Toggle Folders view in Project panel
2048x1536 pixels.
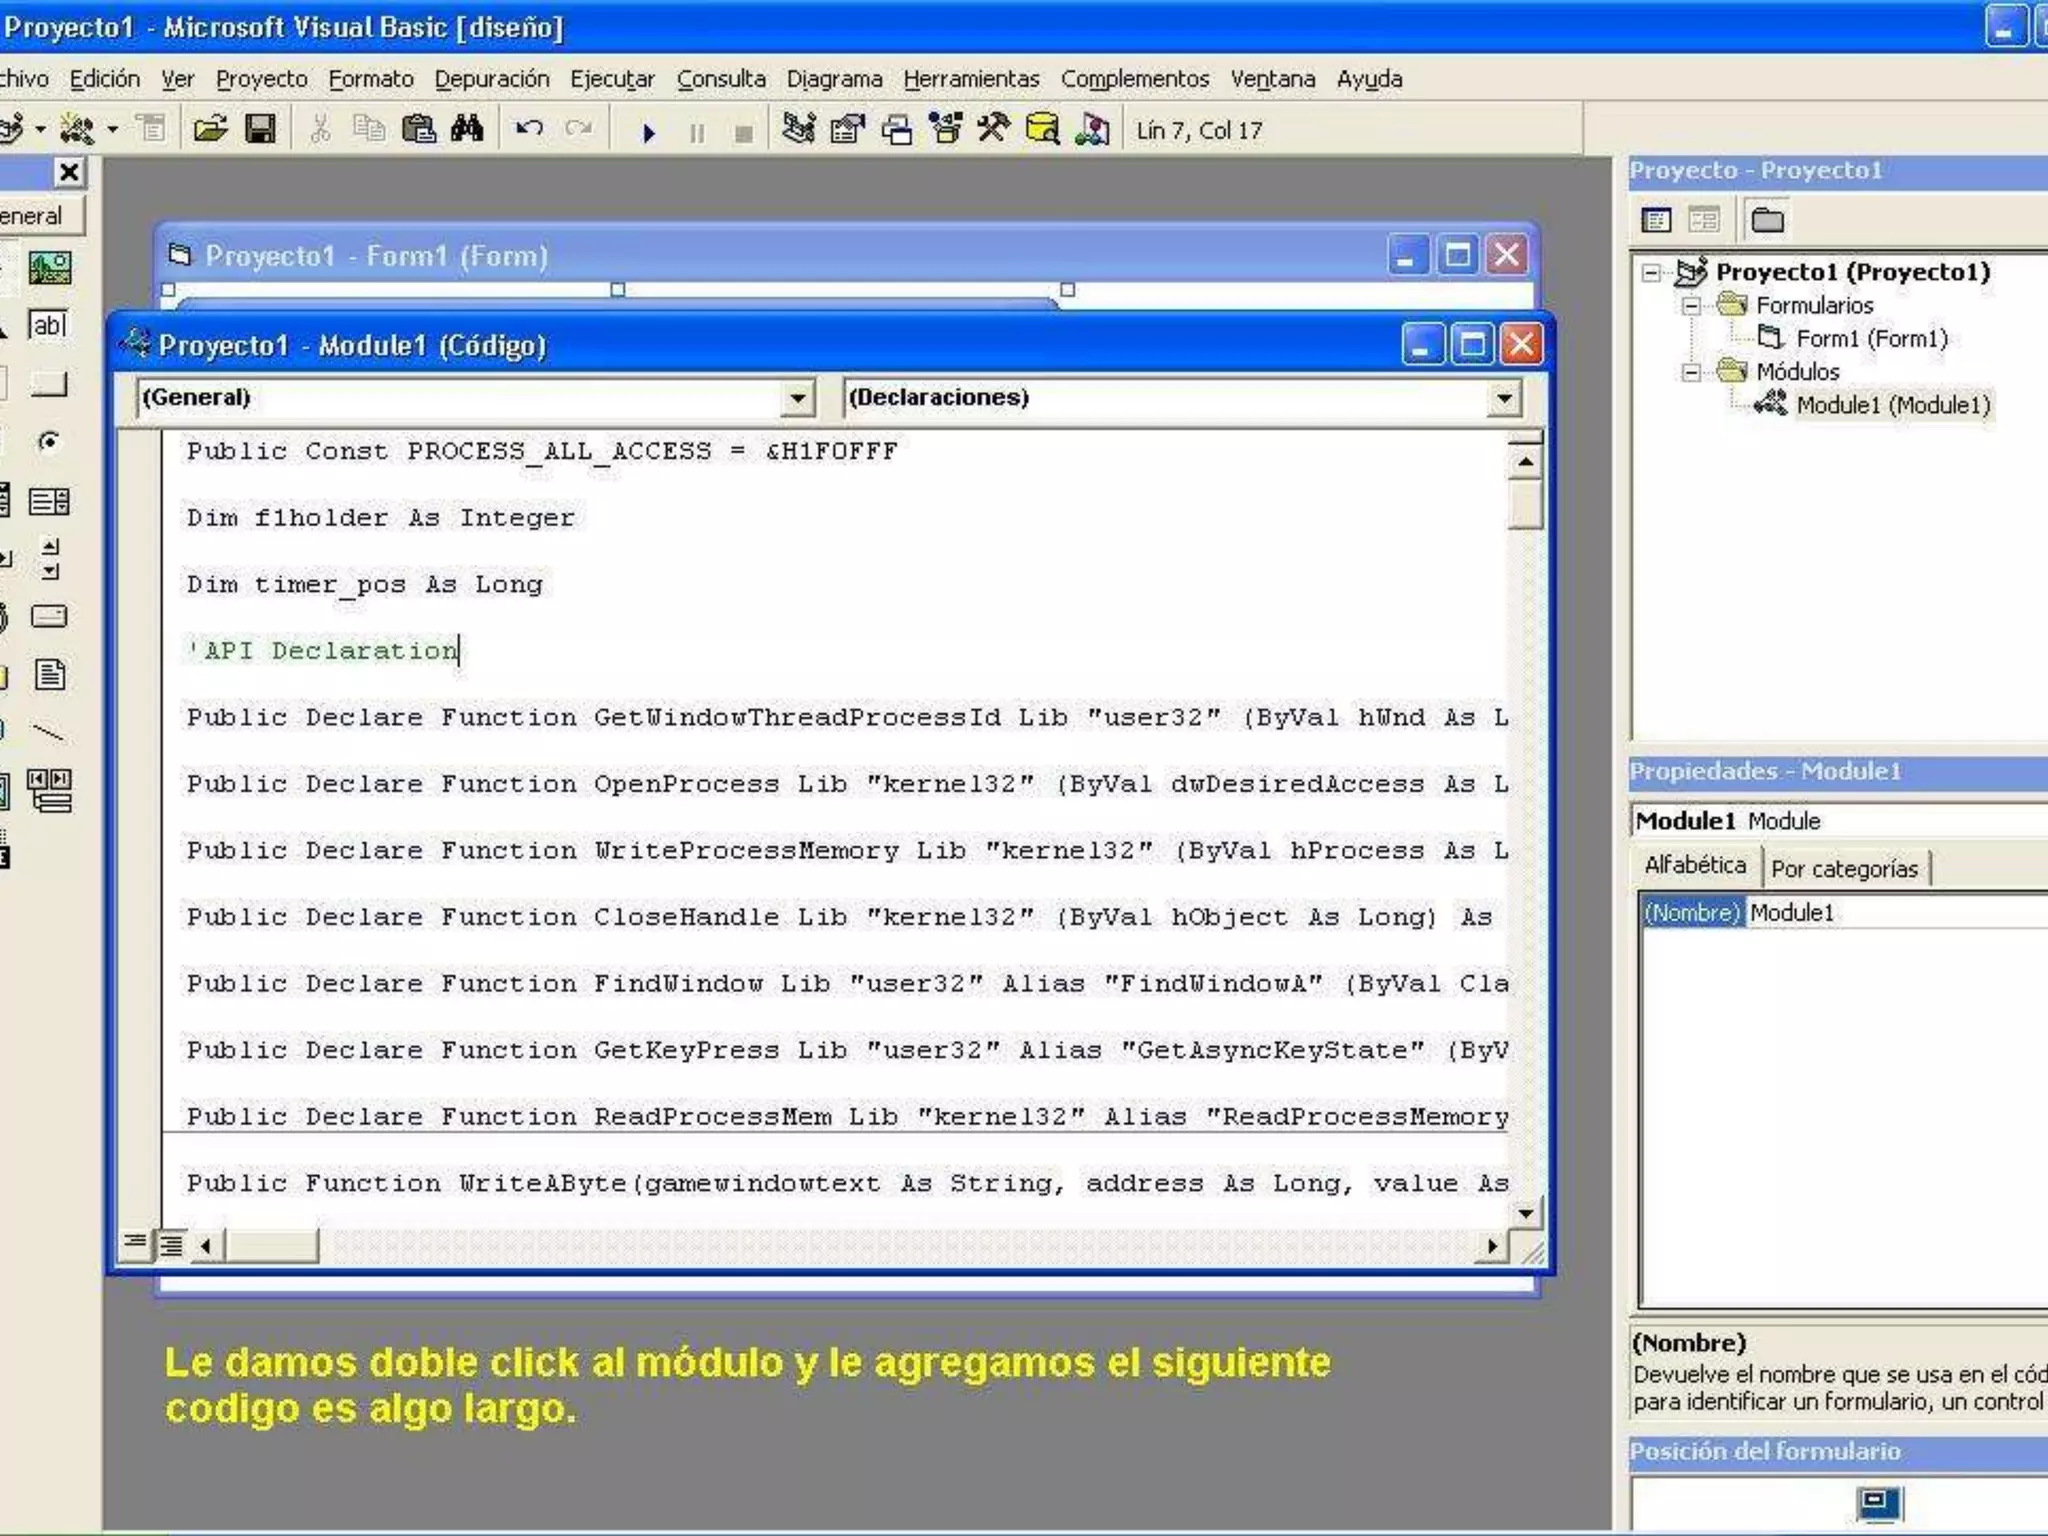click(1767, 220)
